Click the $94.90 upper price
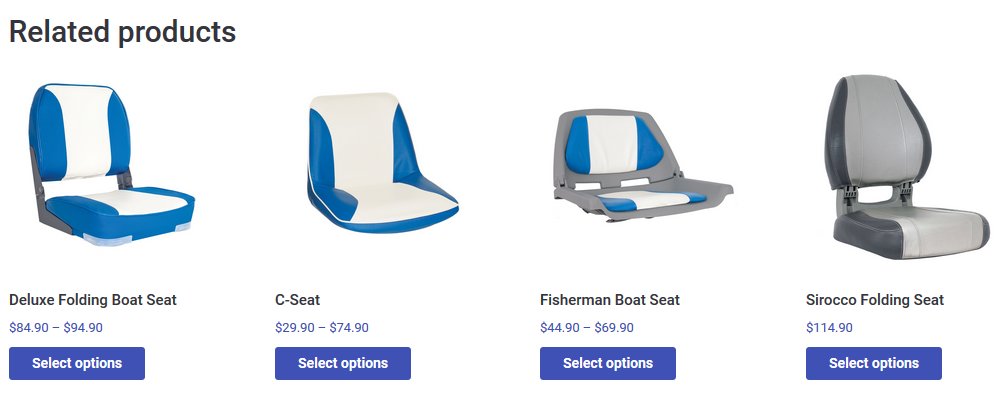This screenshot has width=999, height=403. (x=83, y=327)
